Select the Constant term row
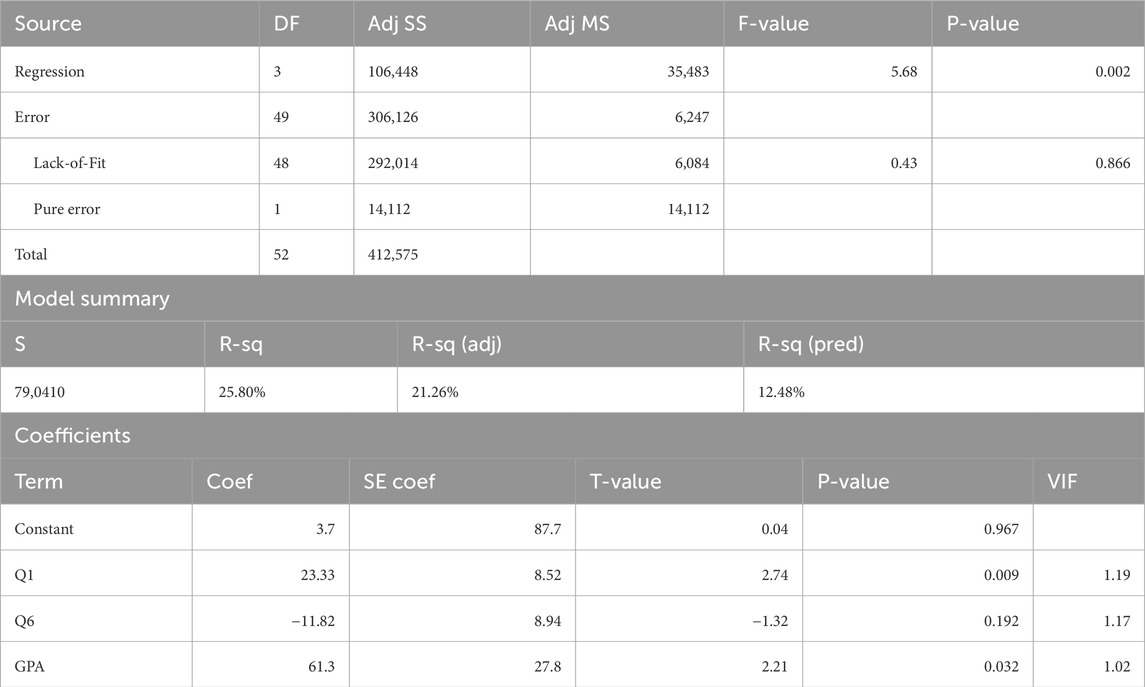Image resolution: width=1145 pixels, height=687 pixels. [44, 529]
